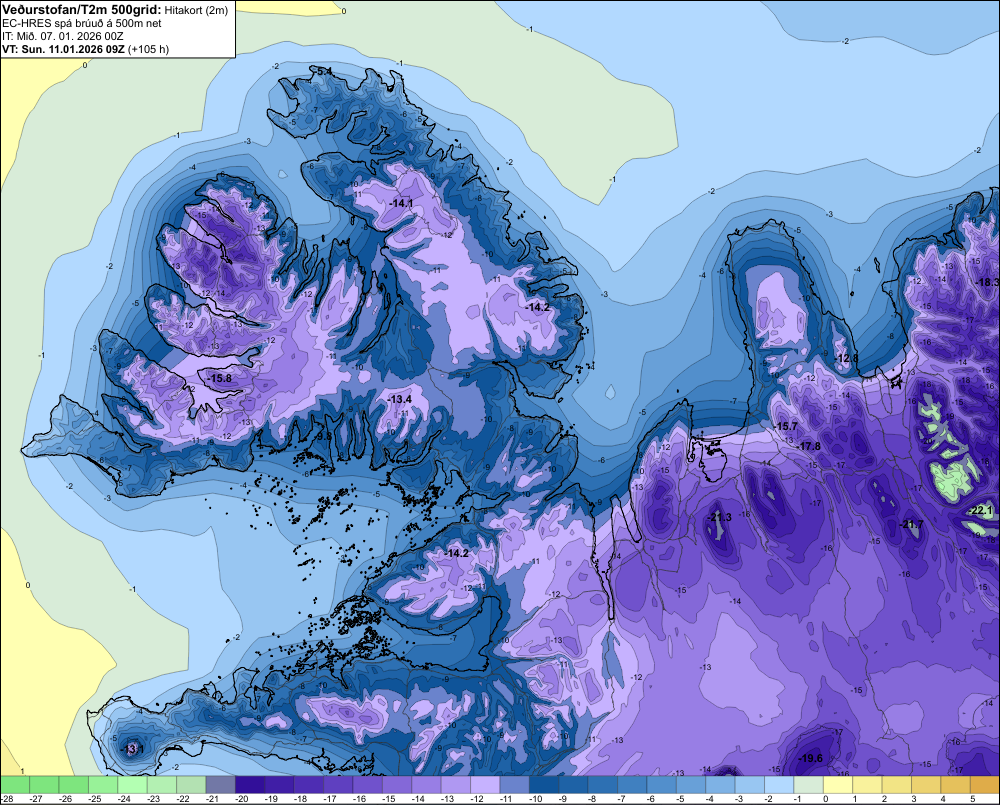1000x805 pixels.
Task: Click the legend swatch above the -24 label
Action: pyautogui.click(x=132, y=785)
